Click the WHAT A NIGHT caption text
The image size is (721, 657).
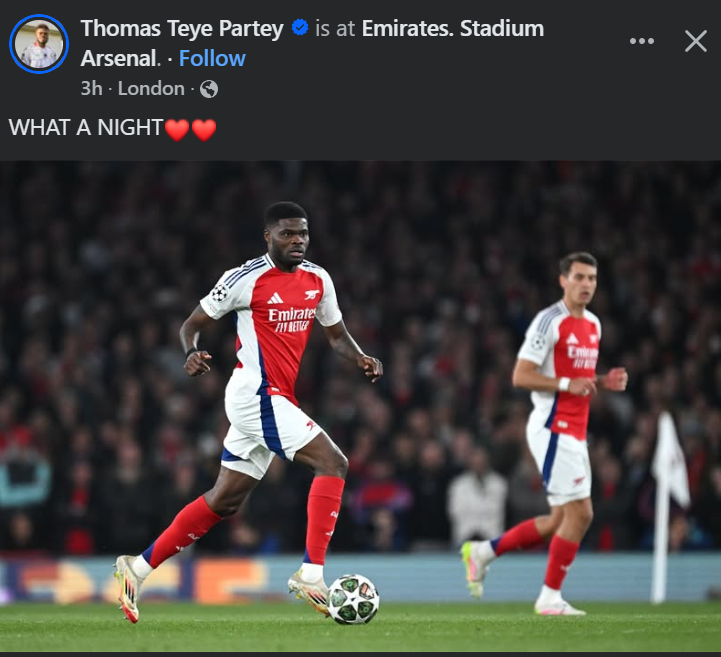tap(86, 128)
